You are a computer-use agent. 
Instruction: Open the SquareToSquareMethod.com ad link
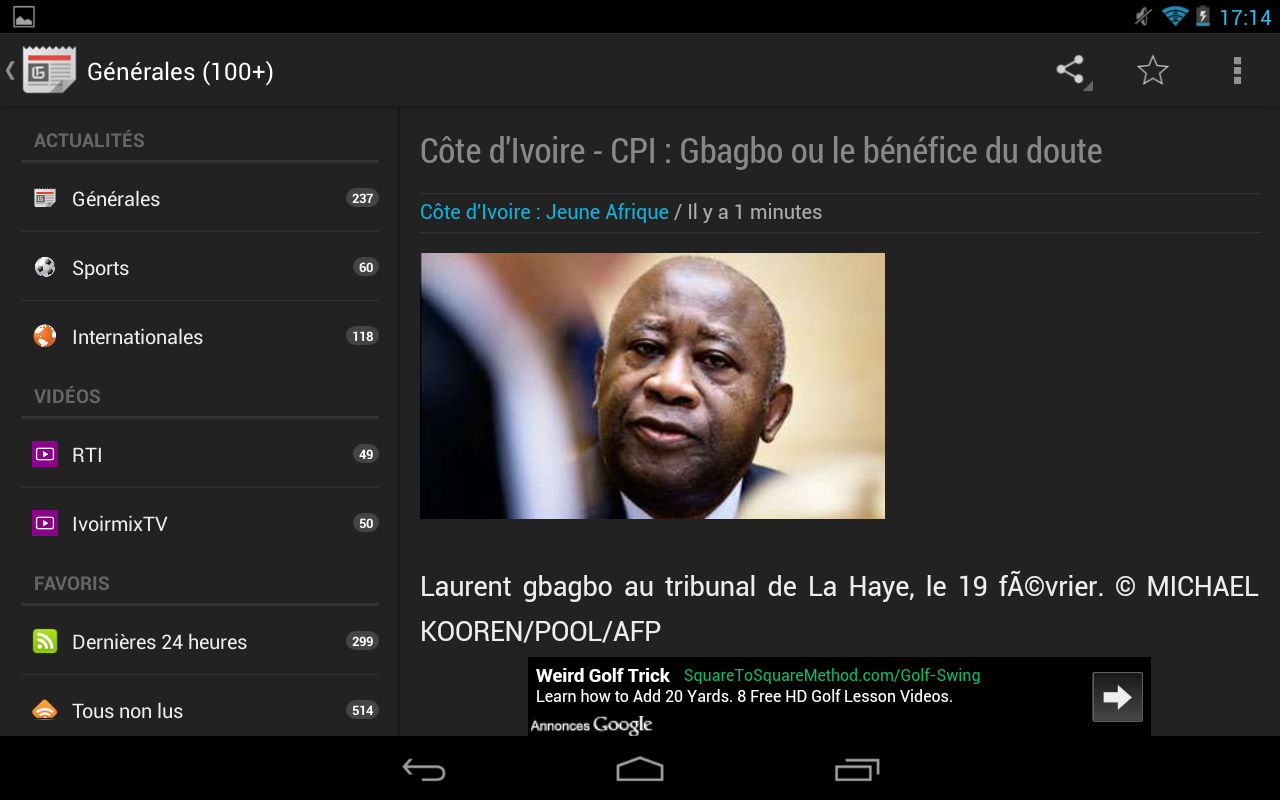[832, 675]
